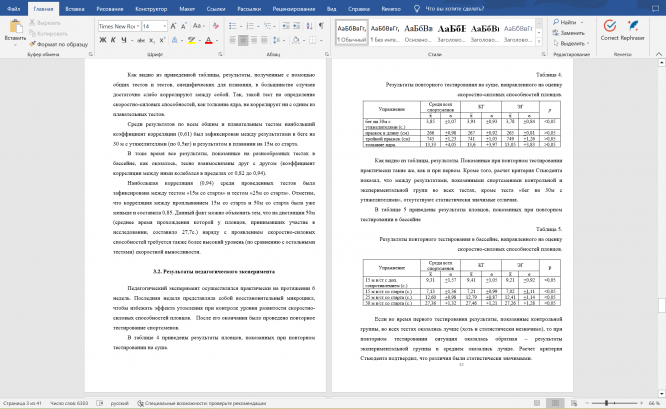Click the Correct checkmark icon
Screen dimensions: 666x409
point(610,26)
